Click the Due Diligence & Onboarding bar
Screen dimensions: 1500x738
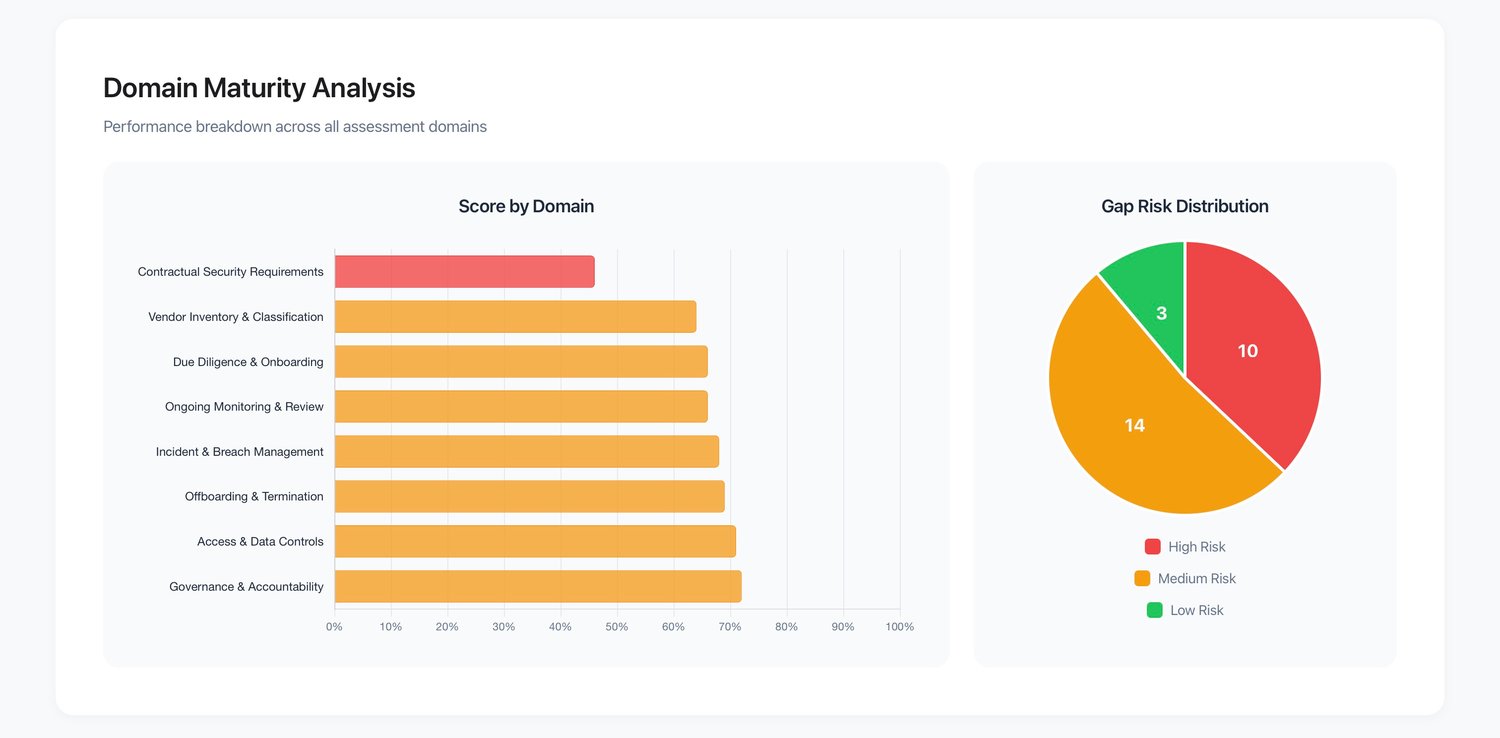click(521, 362)
